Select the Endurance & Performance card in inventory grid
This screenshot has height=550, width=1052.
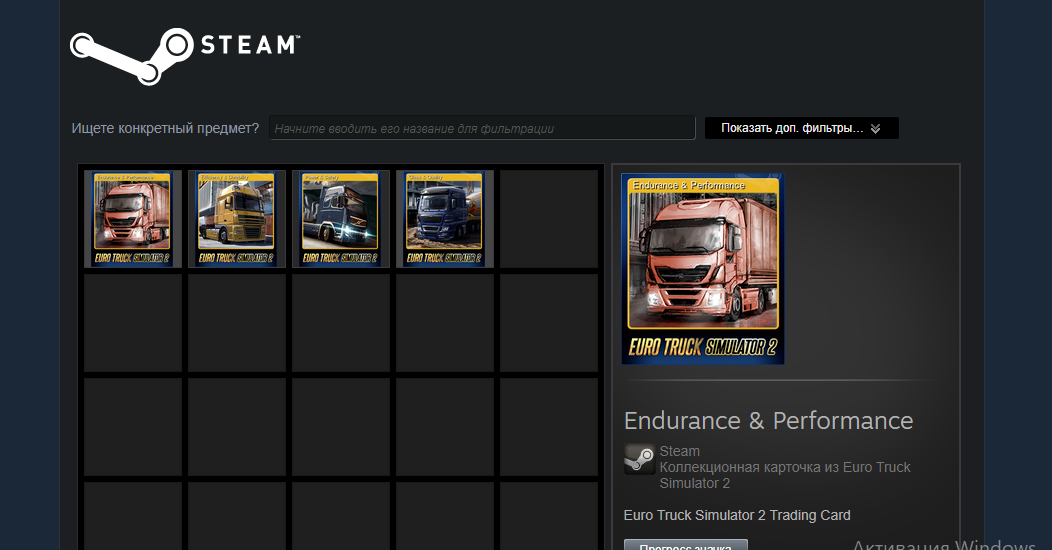[x=133, y=219]
